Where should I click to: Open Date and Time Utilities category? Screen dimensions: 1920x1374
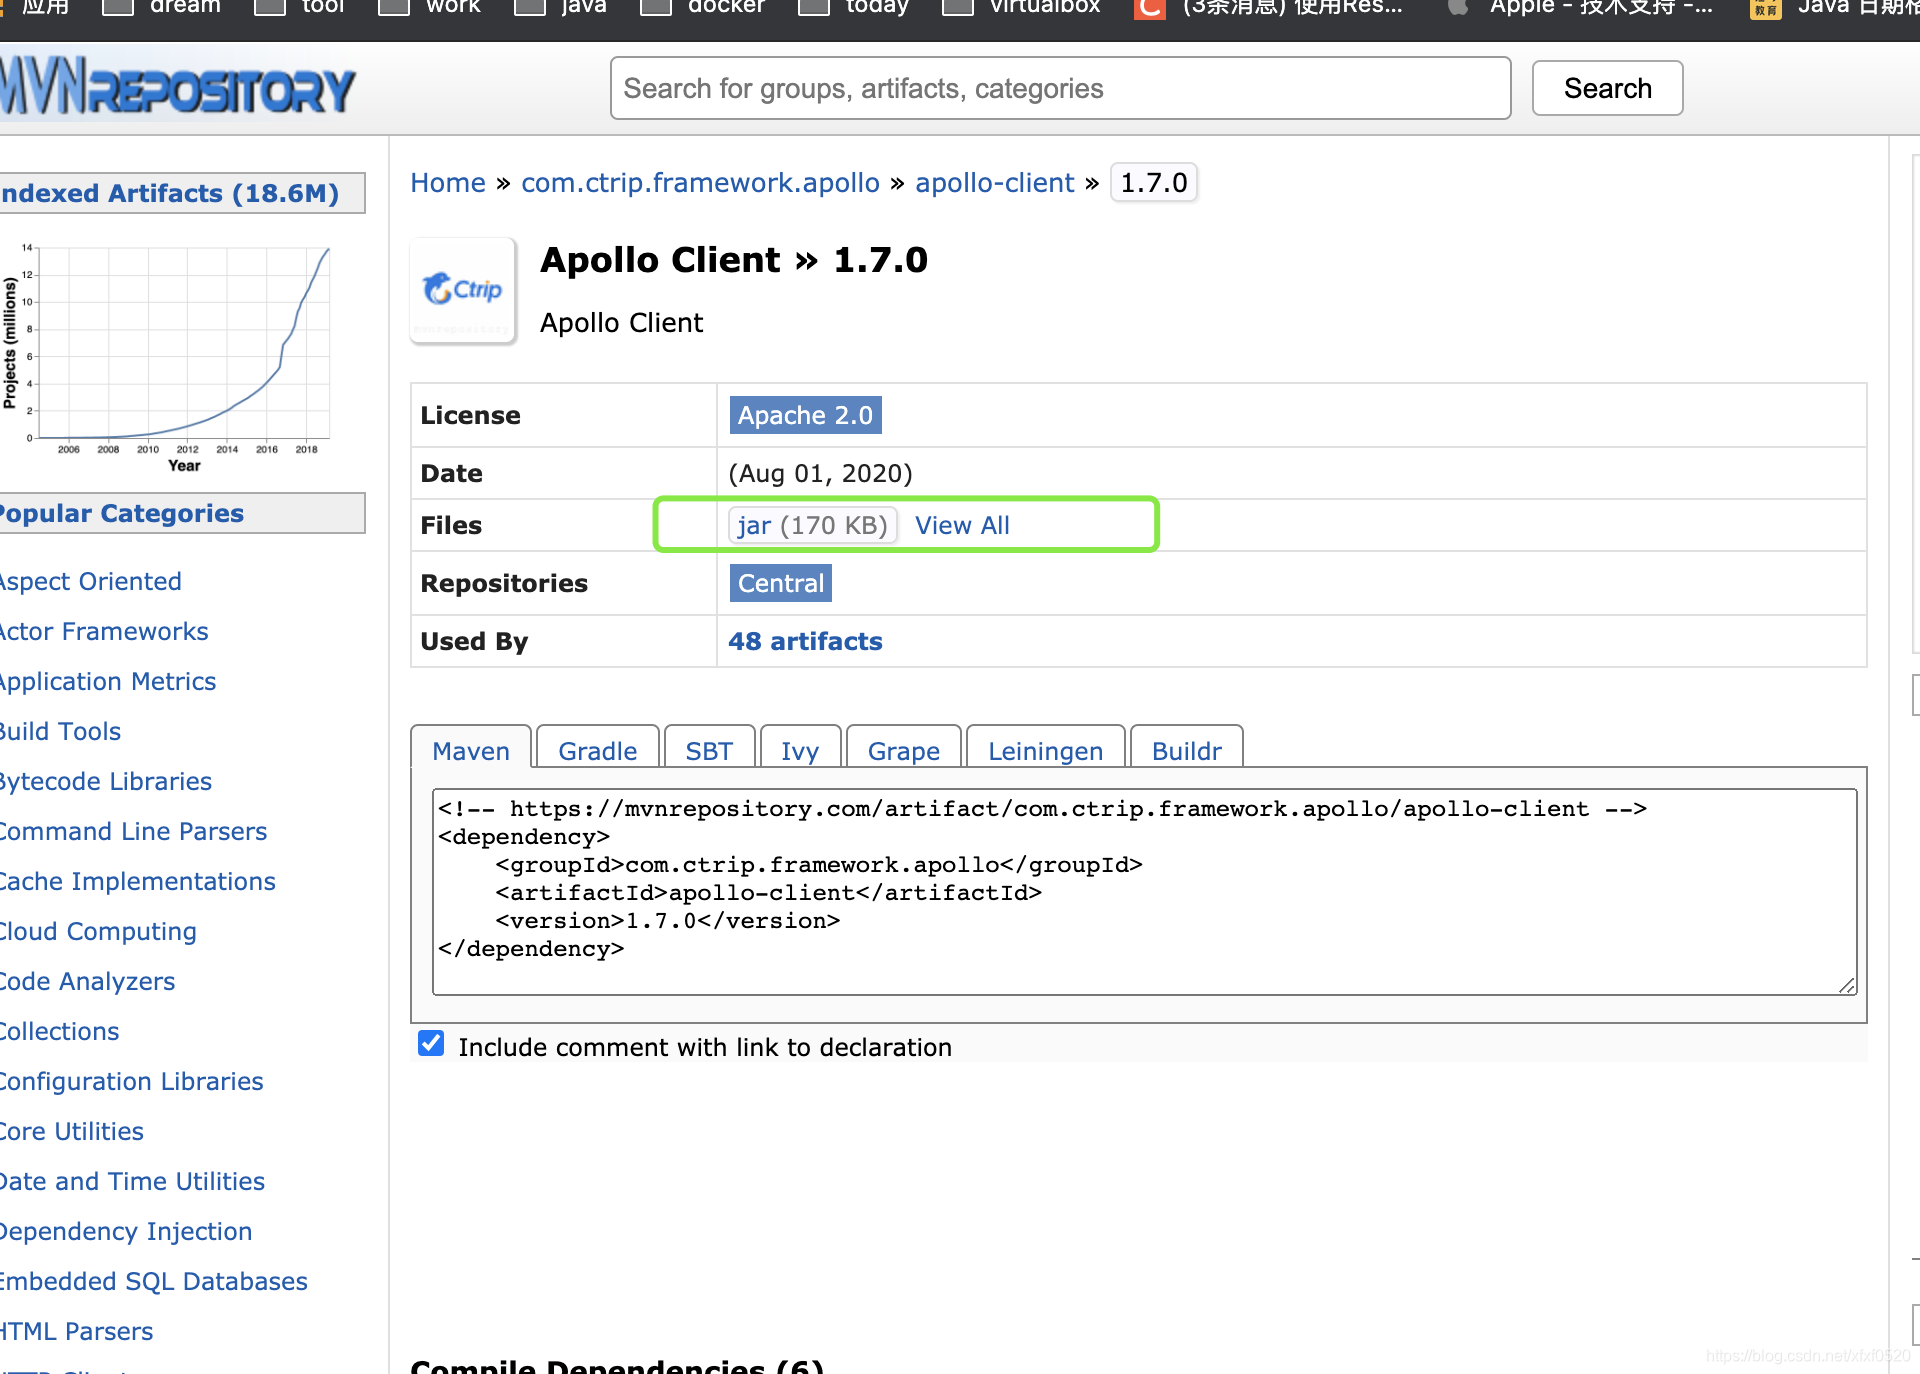tap(132, 1181)
